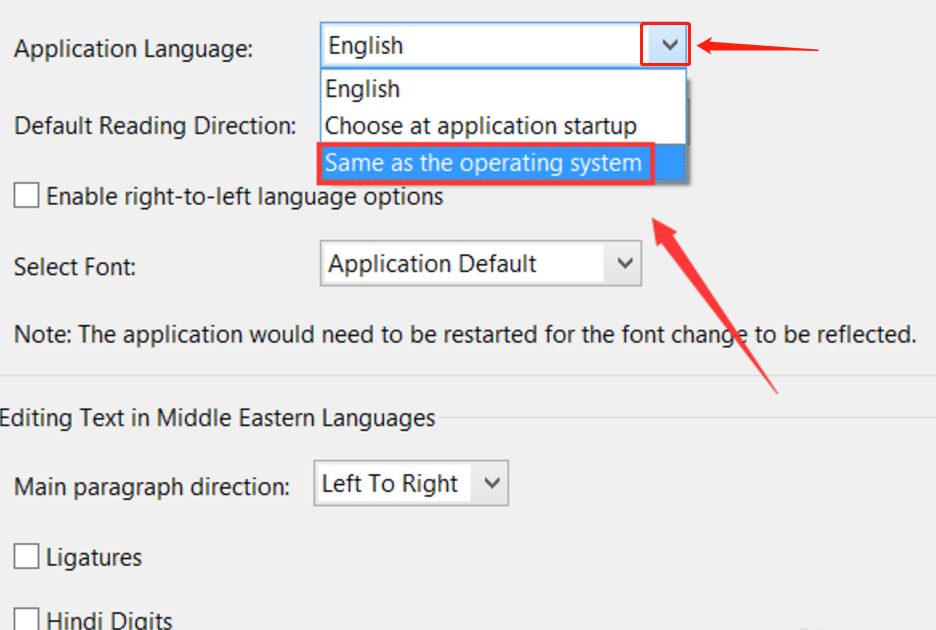Click "Editing Text in Middle Eastern Languages" heading
The image size is (936, 630).
point(218,418)
